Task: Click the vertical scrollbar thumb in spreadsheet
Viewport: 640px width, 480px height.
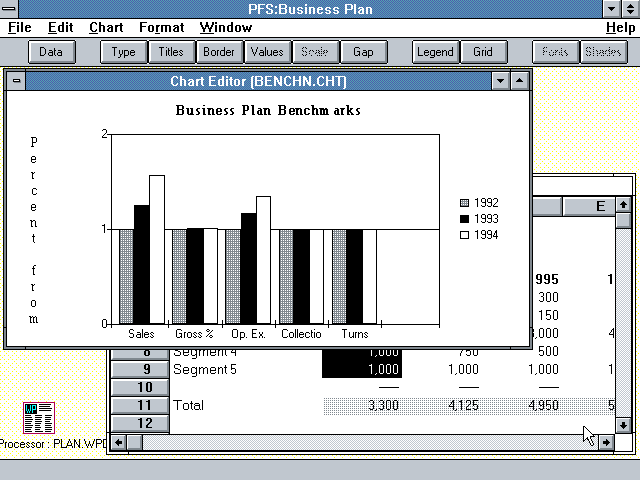Action: pos(623,221)
